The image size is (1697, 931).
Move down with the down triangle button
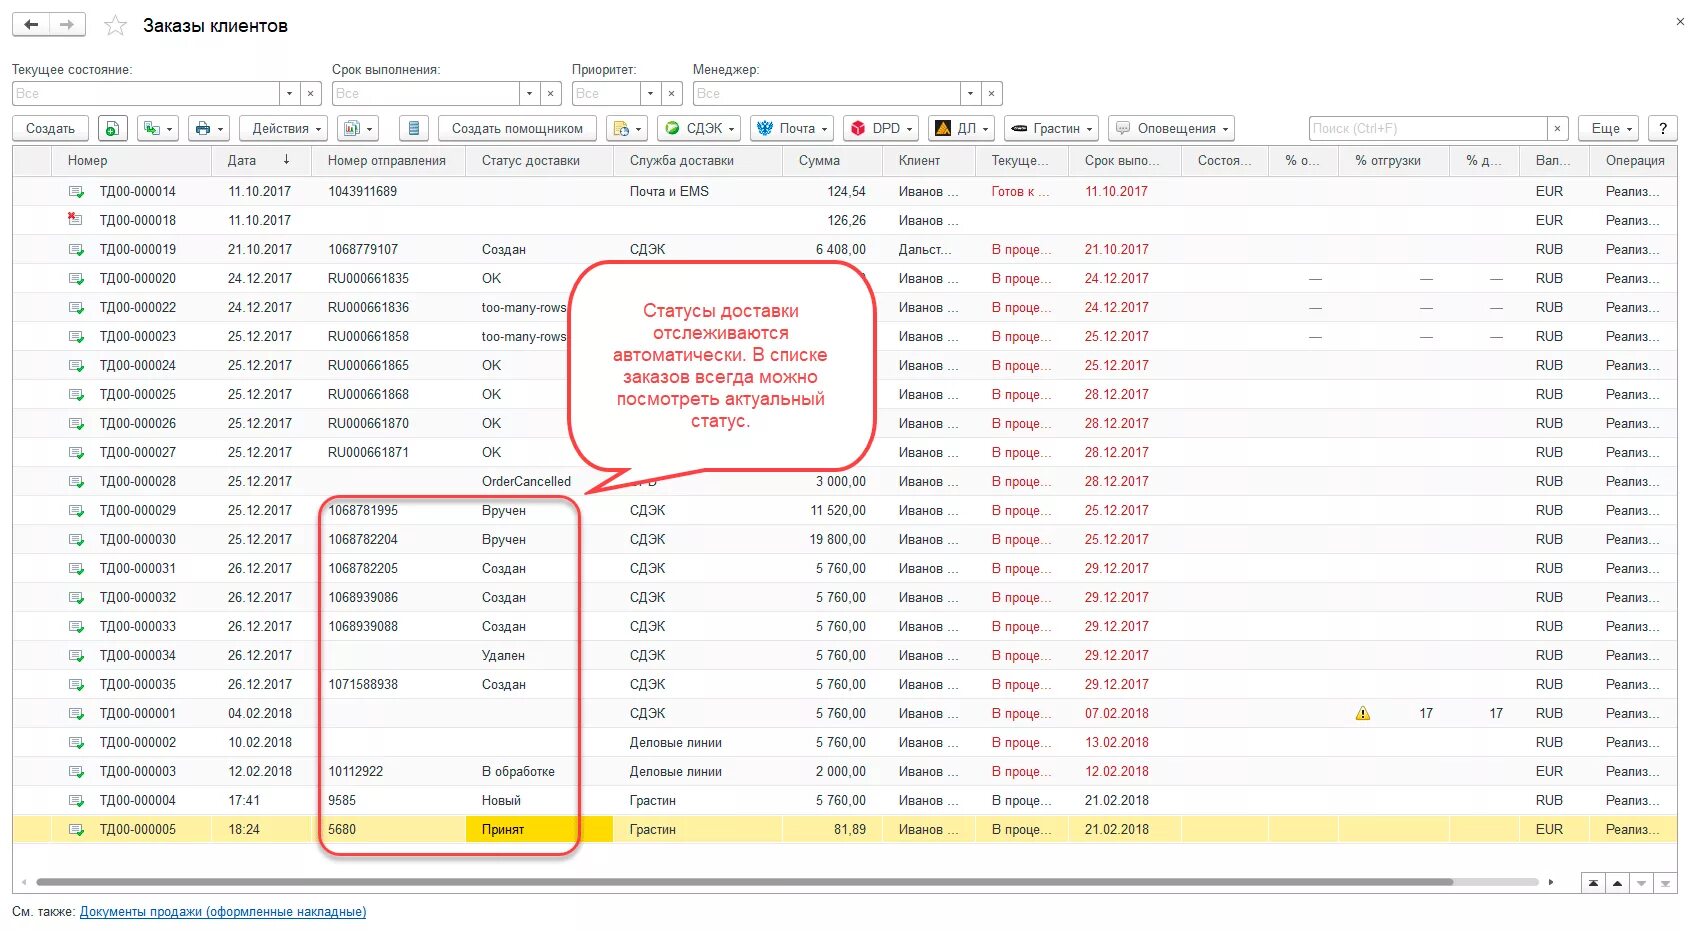click(1641, 883)
